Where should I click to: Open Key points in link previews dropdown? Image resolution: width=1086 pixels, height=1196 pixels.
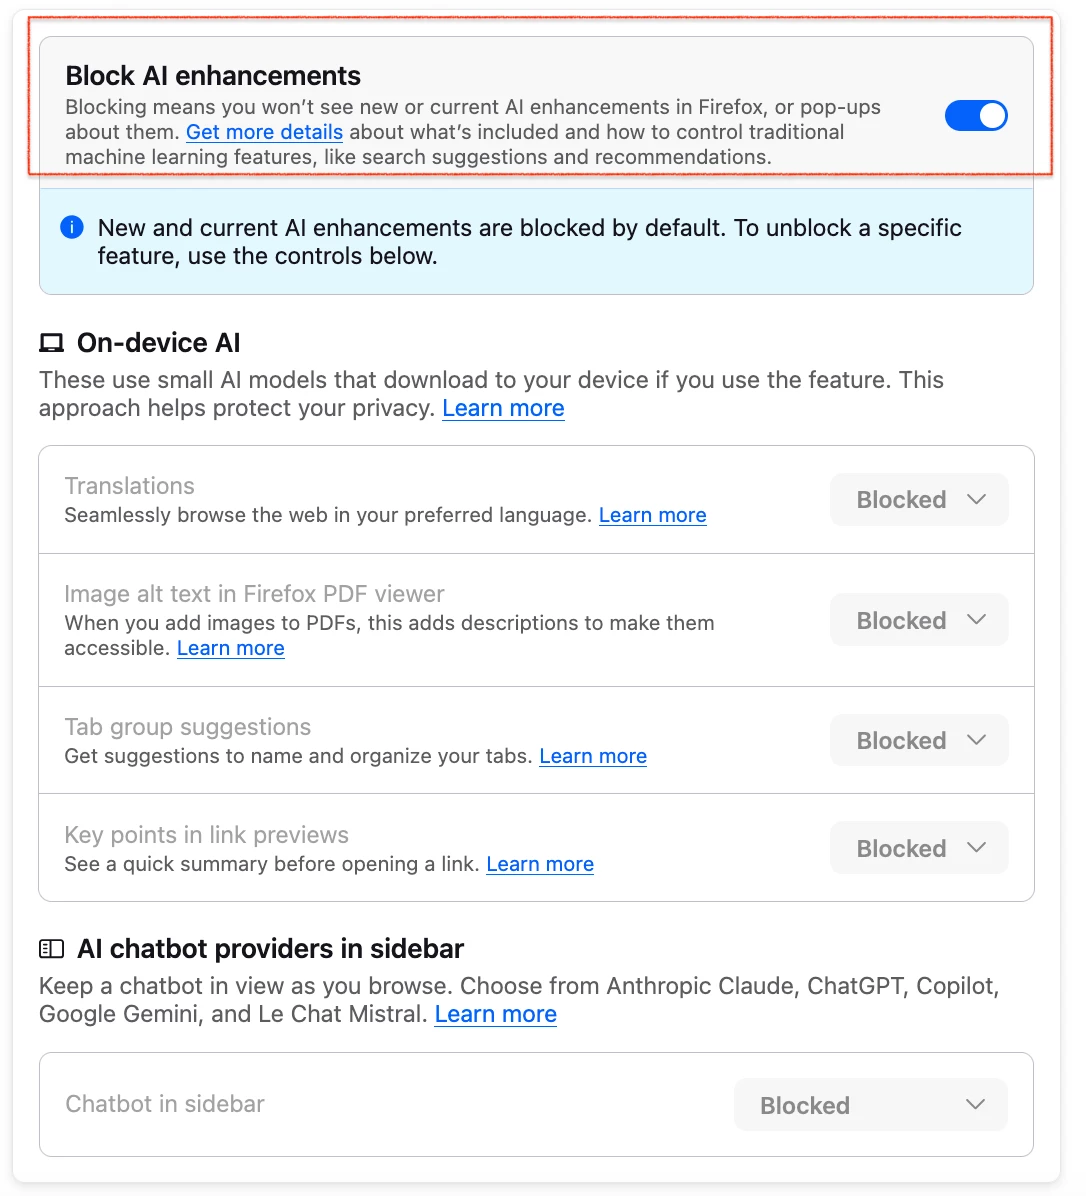tap(918, 848)
